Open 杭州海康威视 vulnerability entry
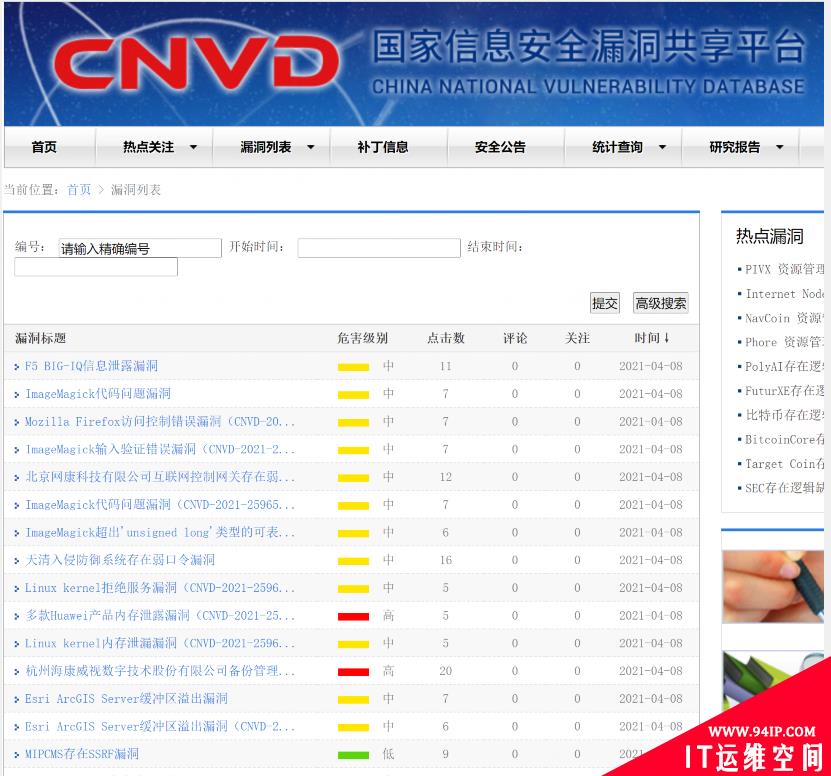The height and width of the screenshot is (776, 831). [x=160, y=671]
